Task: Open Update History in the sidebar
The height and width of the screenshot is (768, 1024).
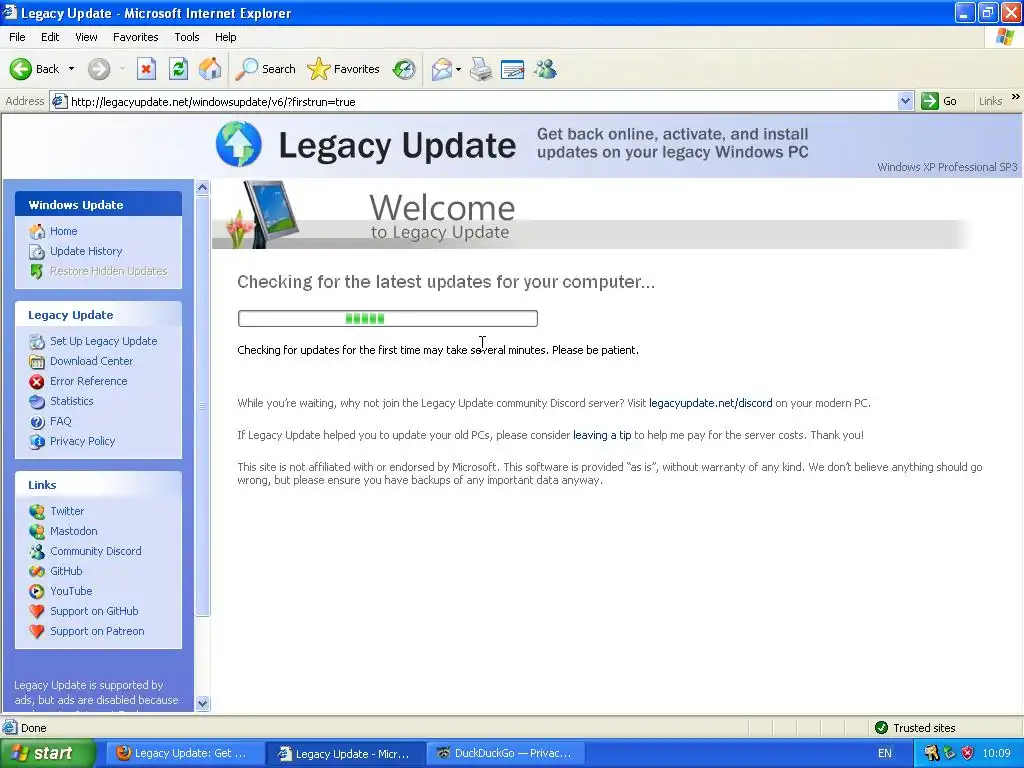Action: point(86,251)
